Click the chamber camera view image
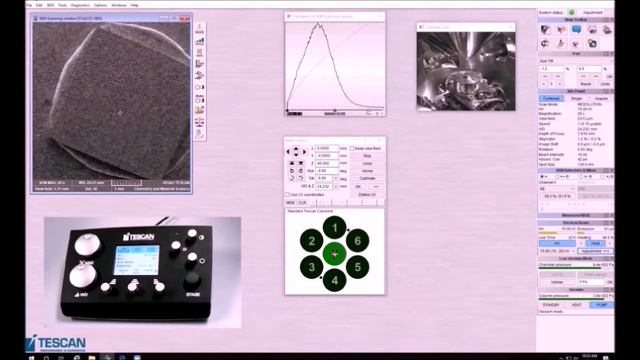Viewport: 640px width, 360px height. point(466,71)
